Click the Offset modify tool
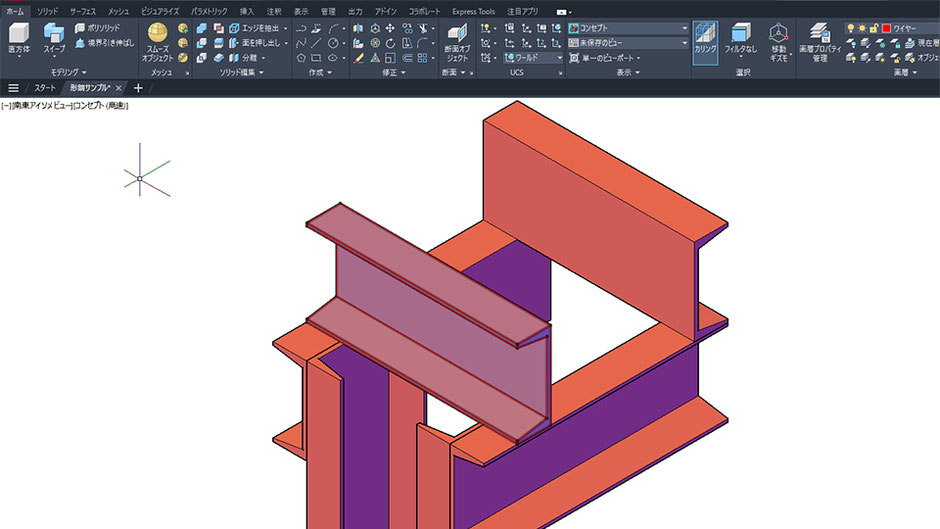This screenshot has height=529, width=940. [x=407, y=58]
